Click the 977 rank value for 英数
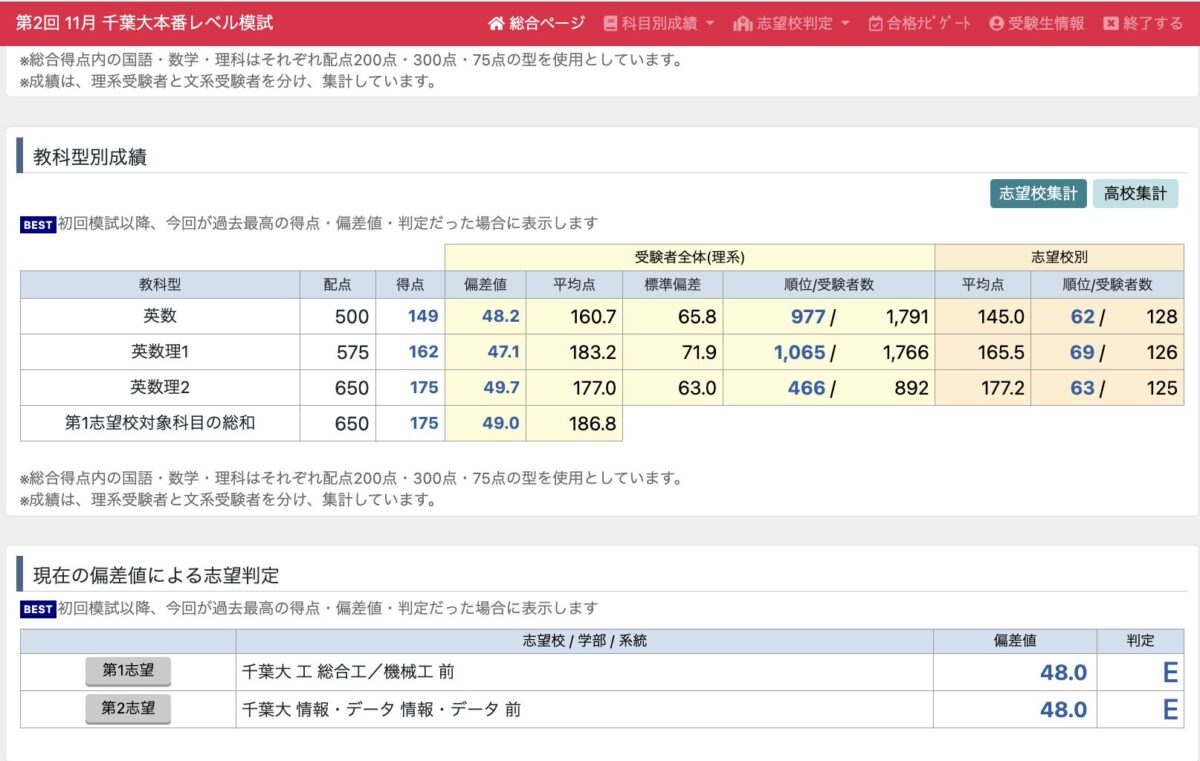This screenshot has width=1200, height=761. (x=807, y=317)
